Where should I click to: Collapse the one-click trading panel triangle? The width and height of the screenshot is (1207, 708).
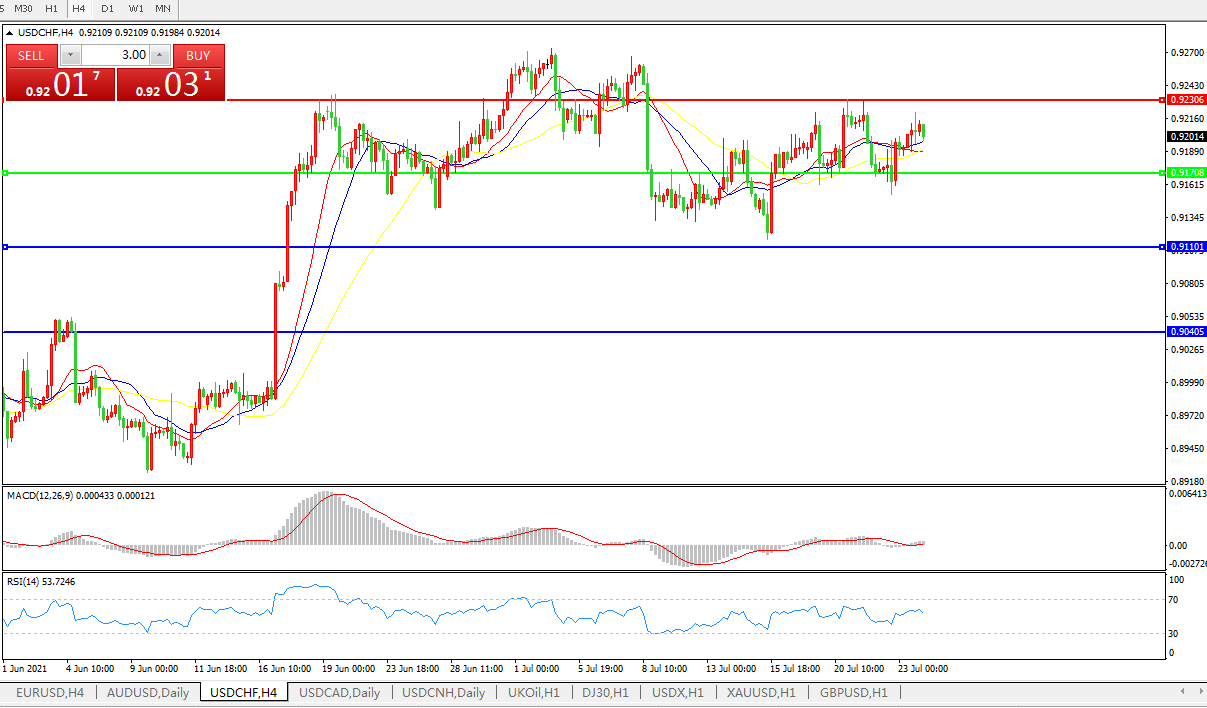10,33
